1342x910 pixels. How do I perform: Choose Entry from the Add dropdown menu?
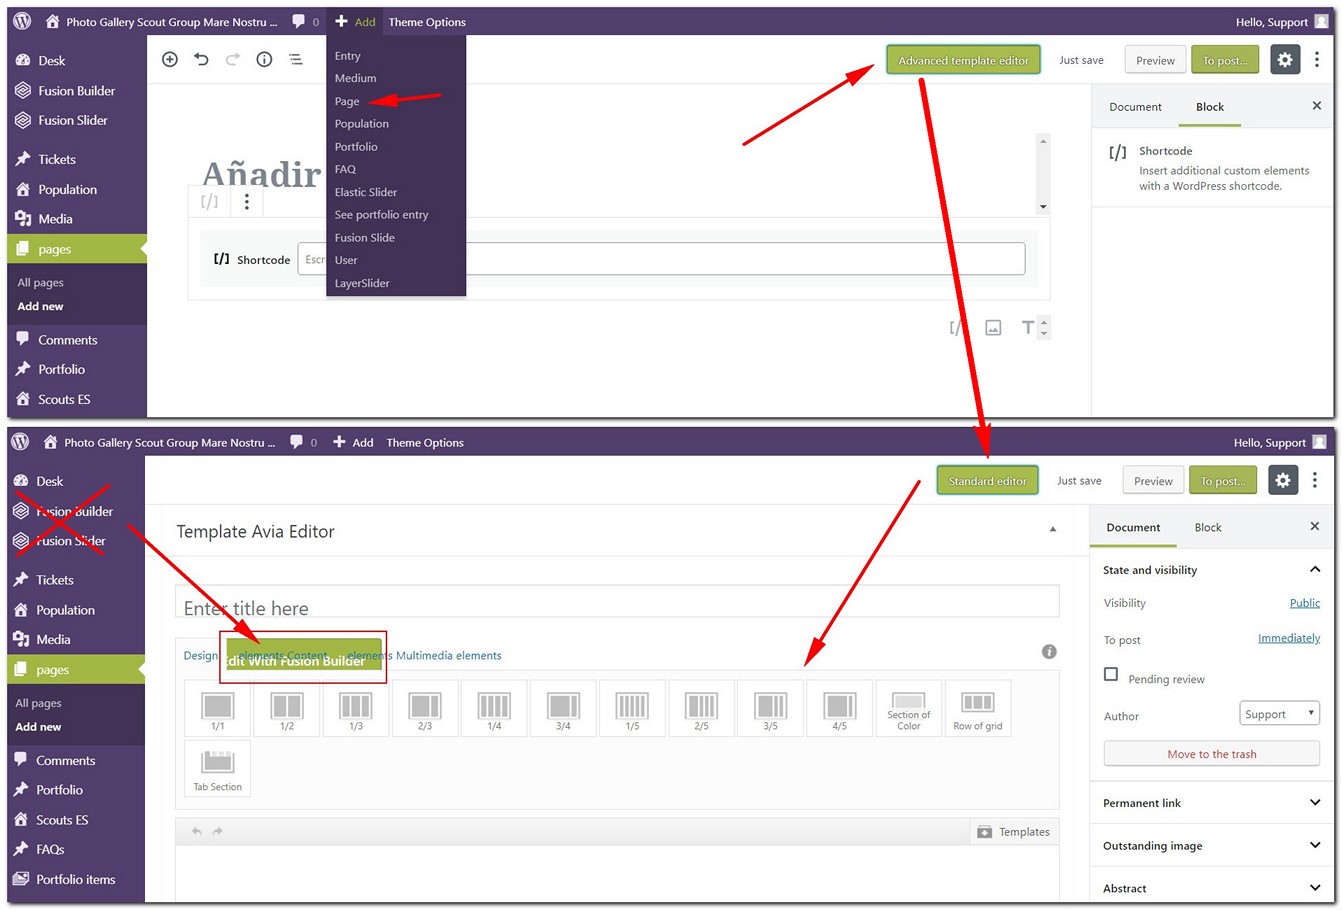[x=347, y=56]
